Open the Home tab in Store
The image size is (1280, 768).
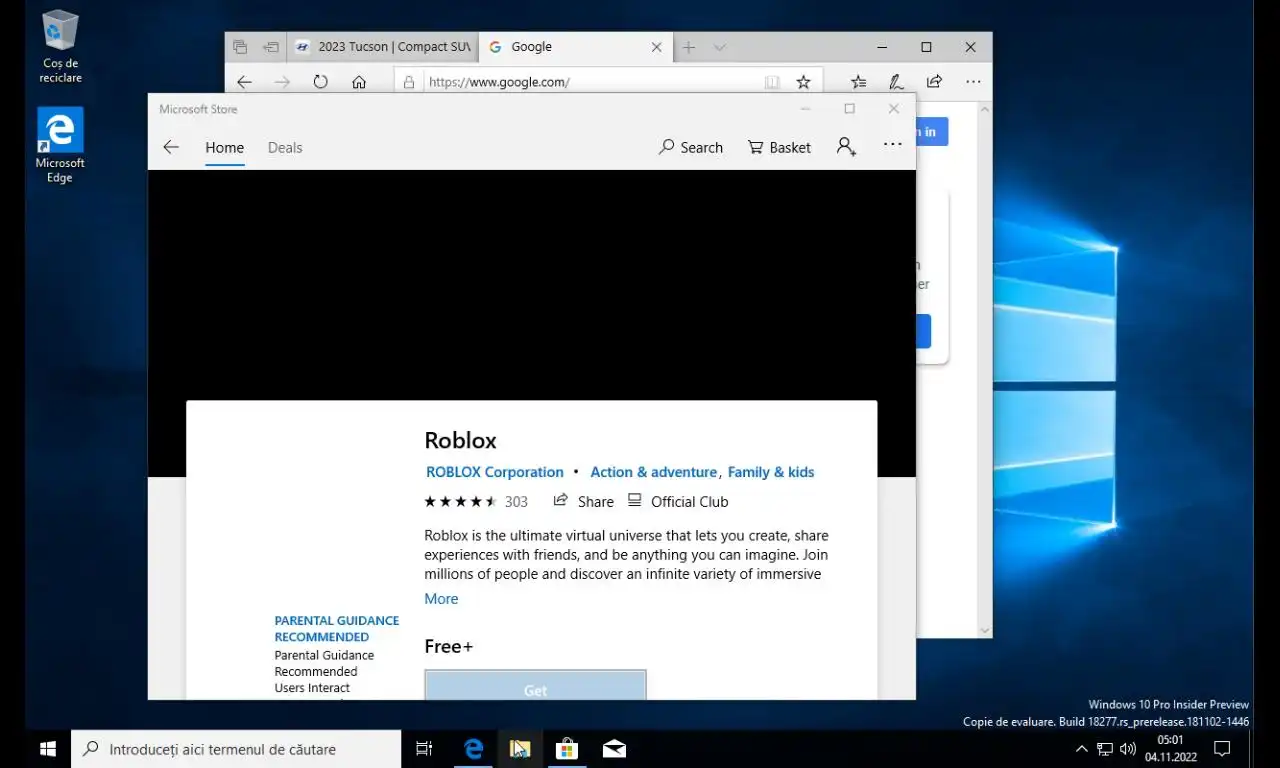224,147
